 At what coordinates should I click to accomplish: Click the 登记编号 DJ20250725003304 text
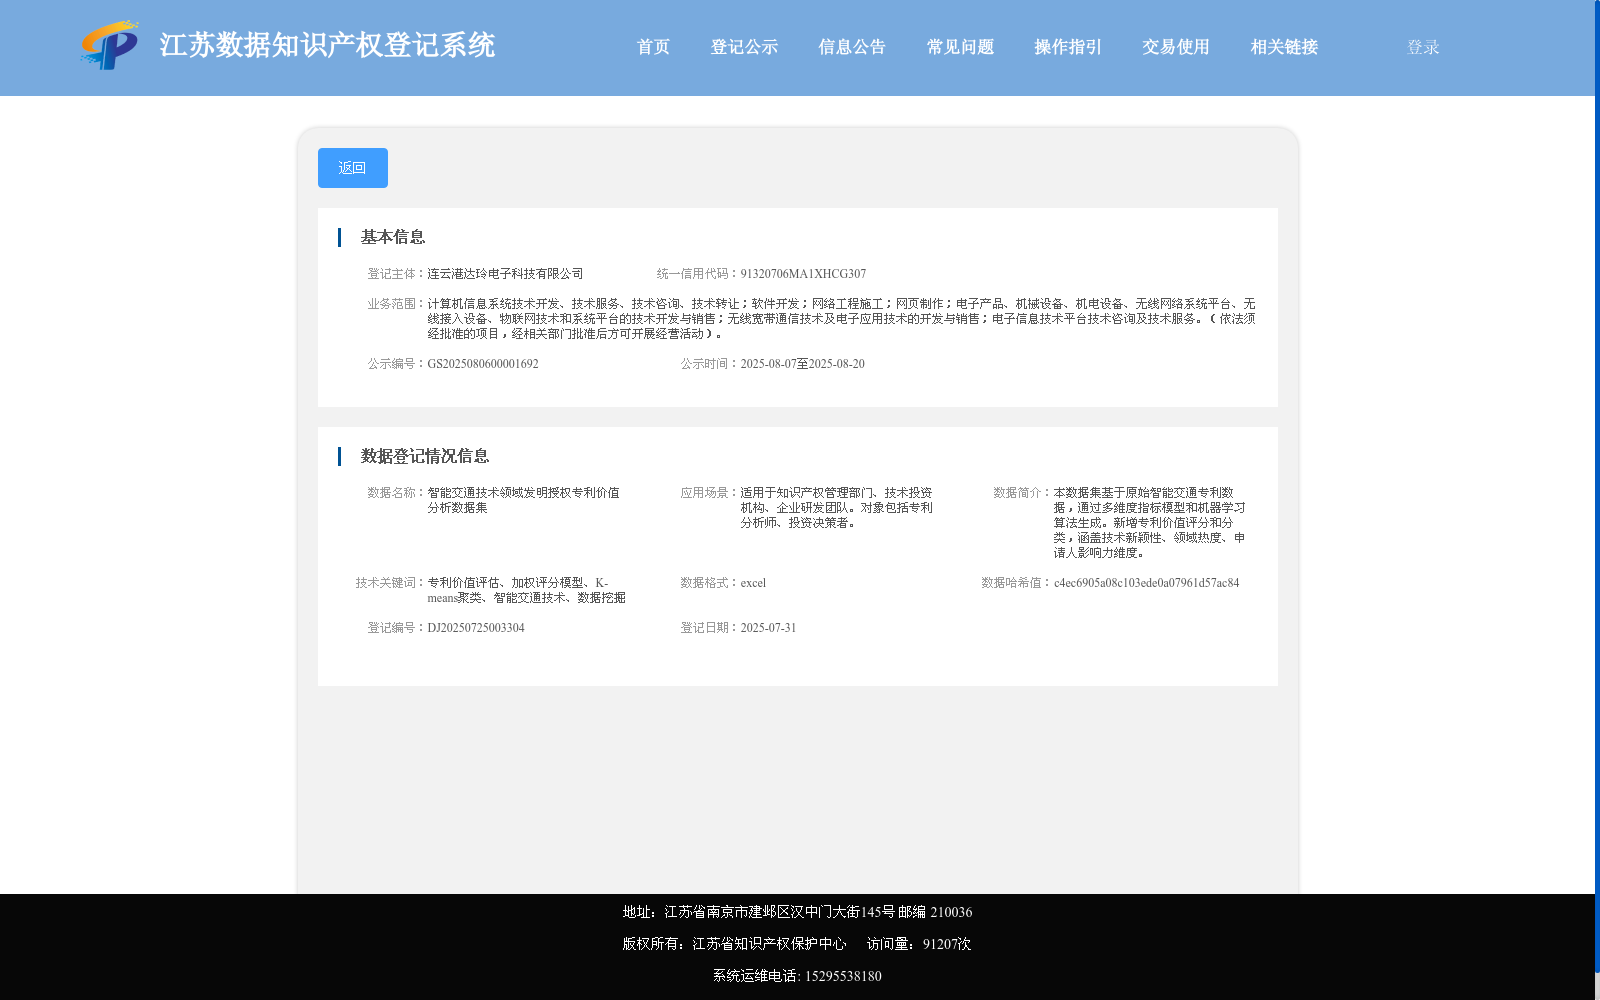pyautogui.click(x=475, y=627)
